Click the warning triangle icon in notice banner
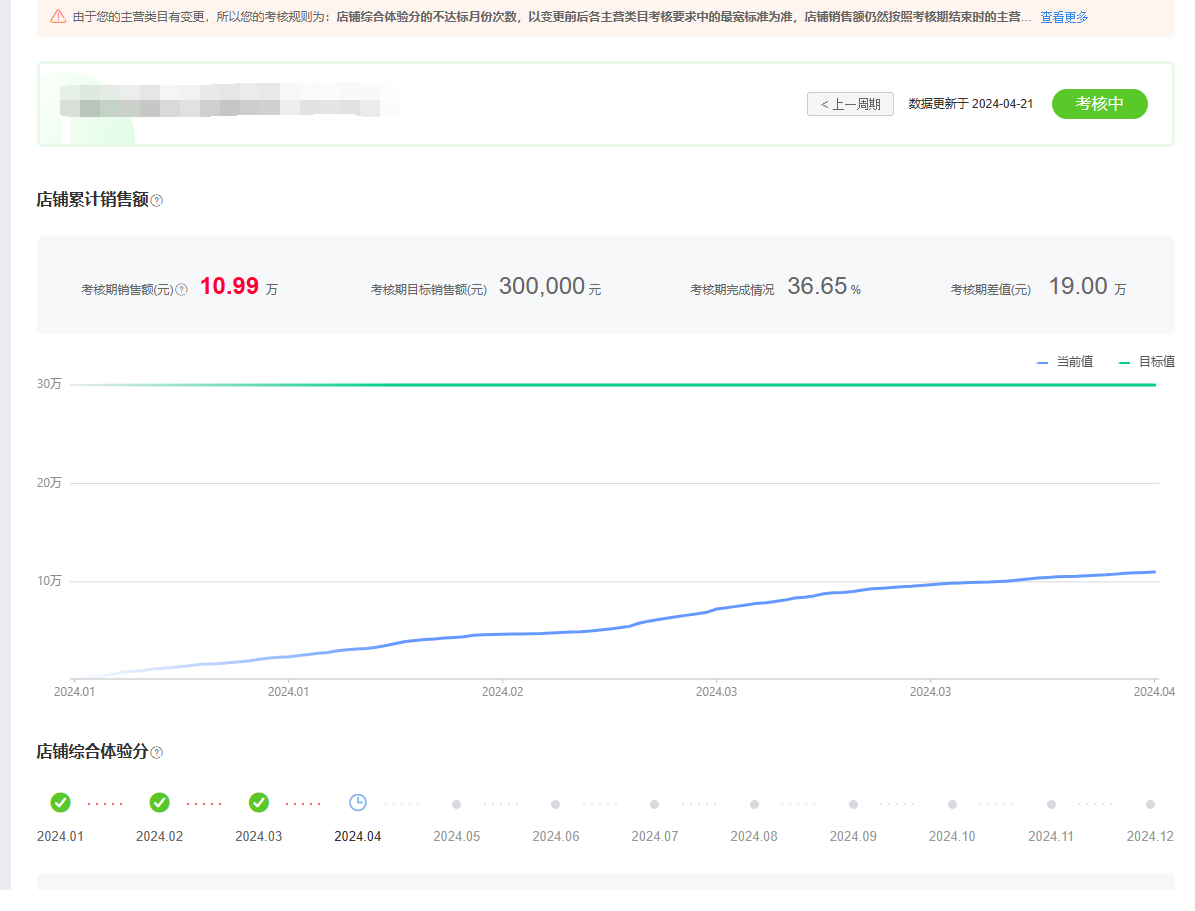Screen dimensions: 1195x911 point(58,17)
